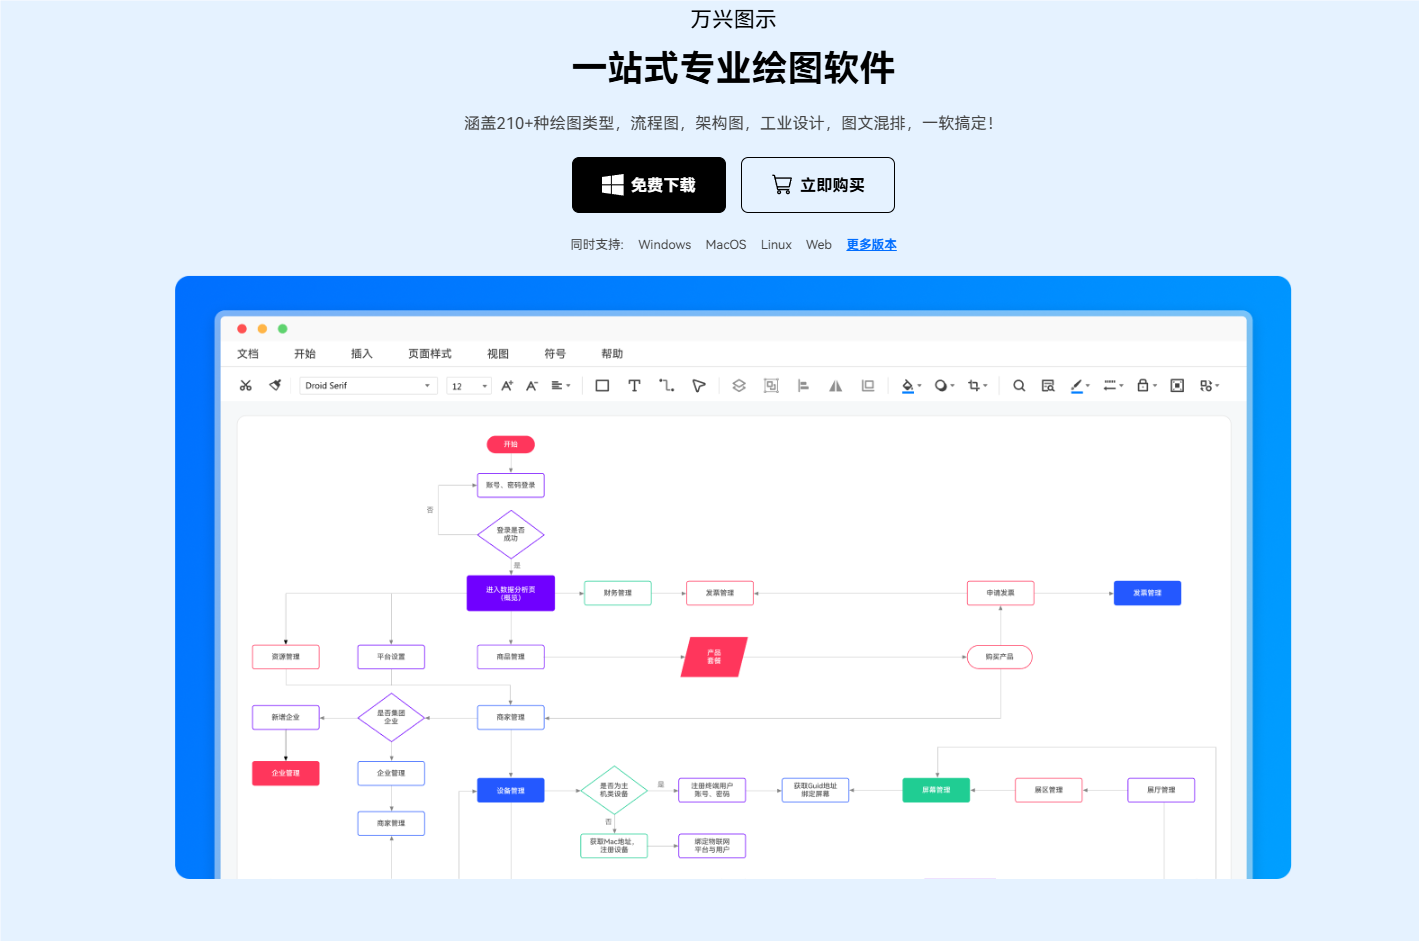Image resolution: width=1419 pixels, height=941 pixels.
Task: Click the increase font size icon
Action: point(506,385)
